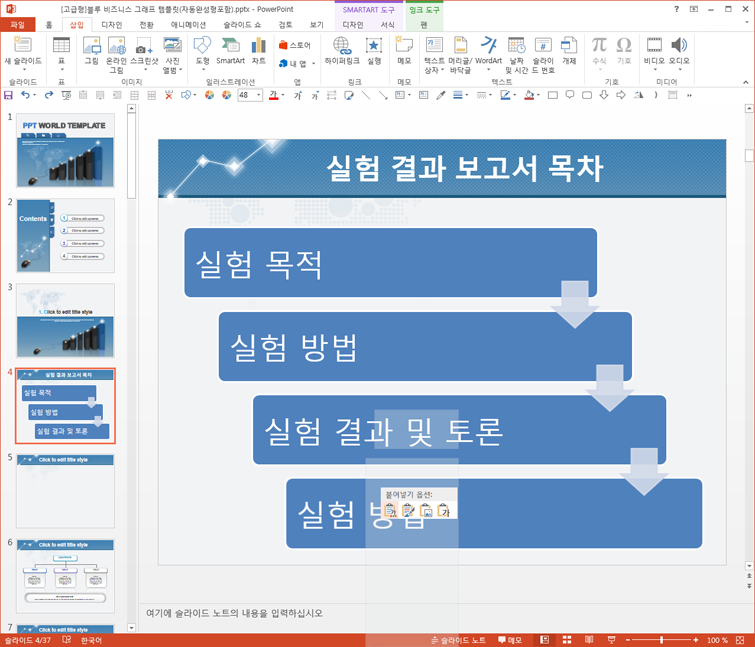Insert a chart (차트)
The height and width of the screenshot is (647, 755).
click(x=259, y=51)
